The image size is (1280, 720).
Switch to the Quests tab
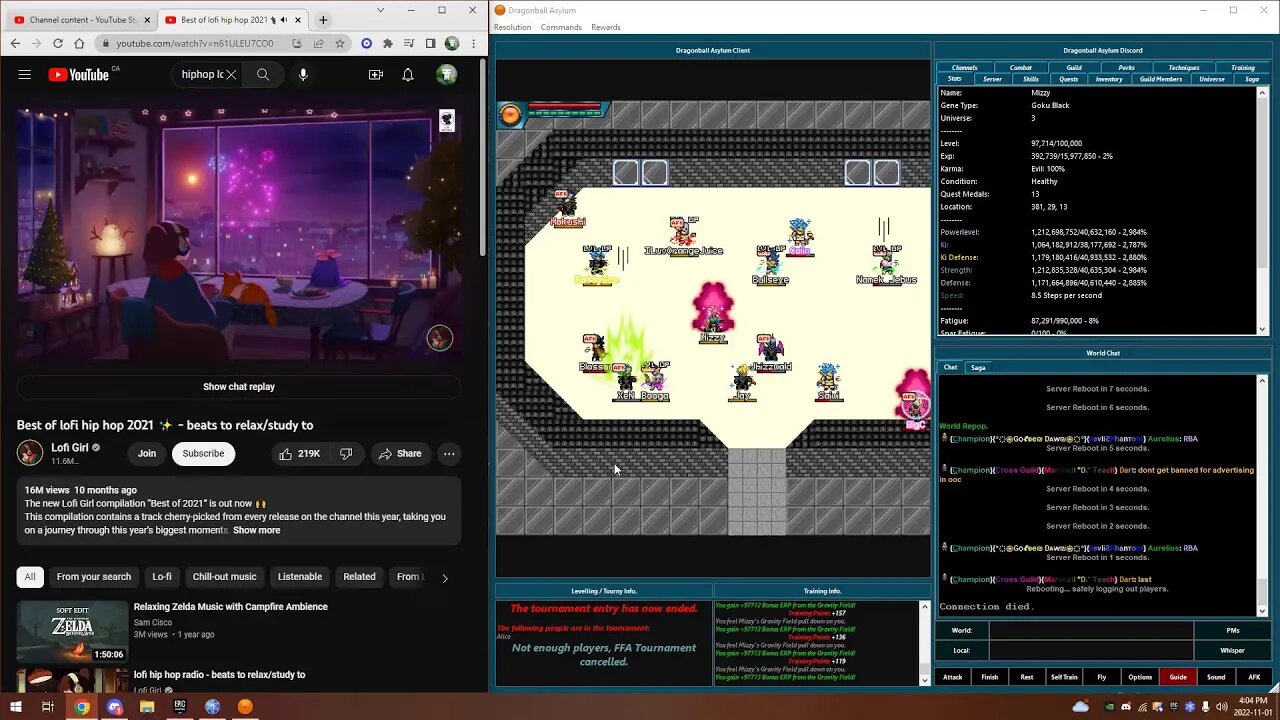point(1069,79)
